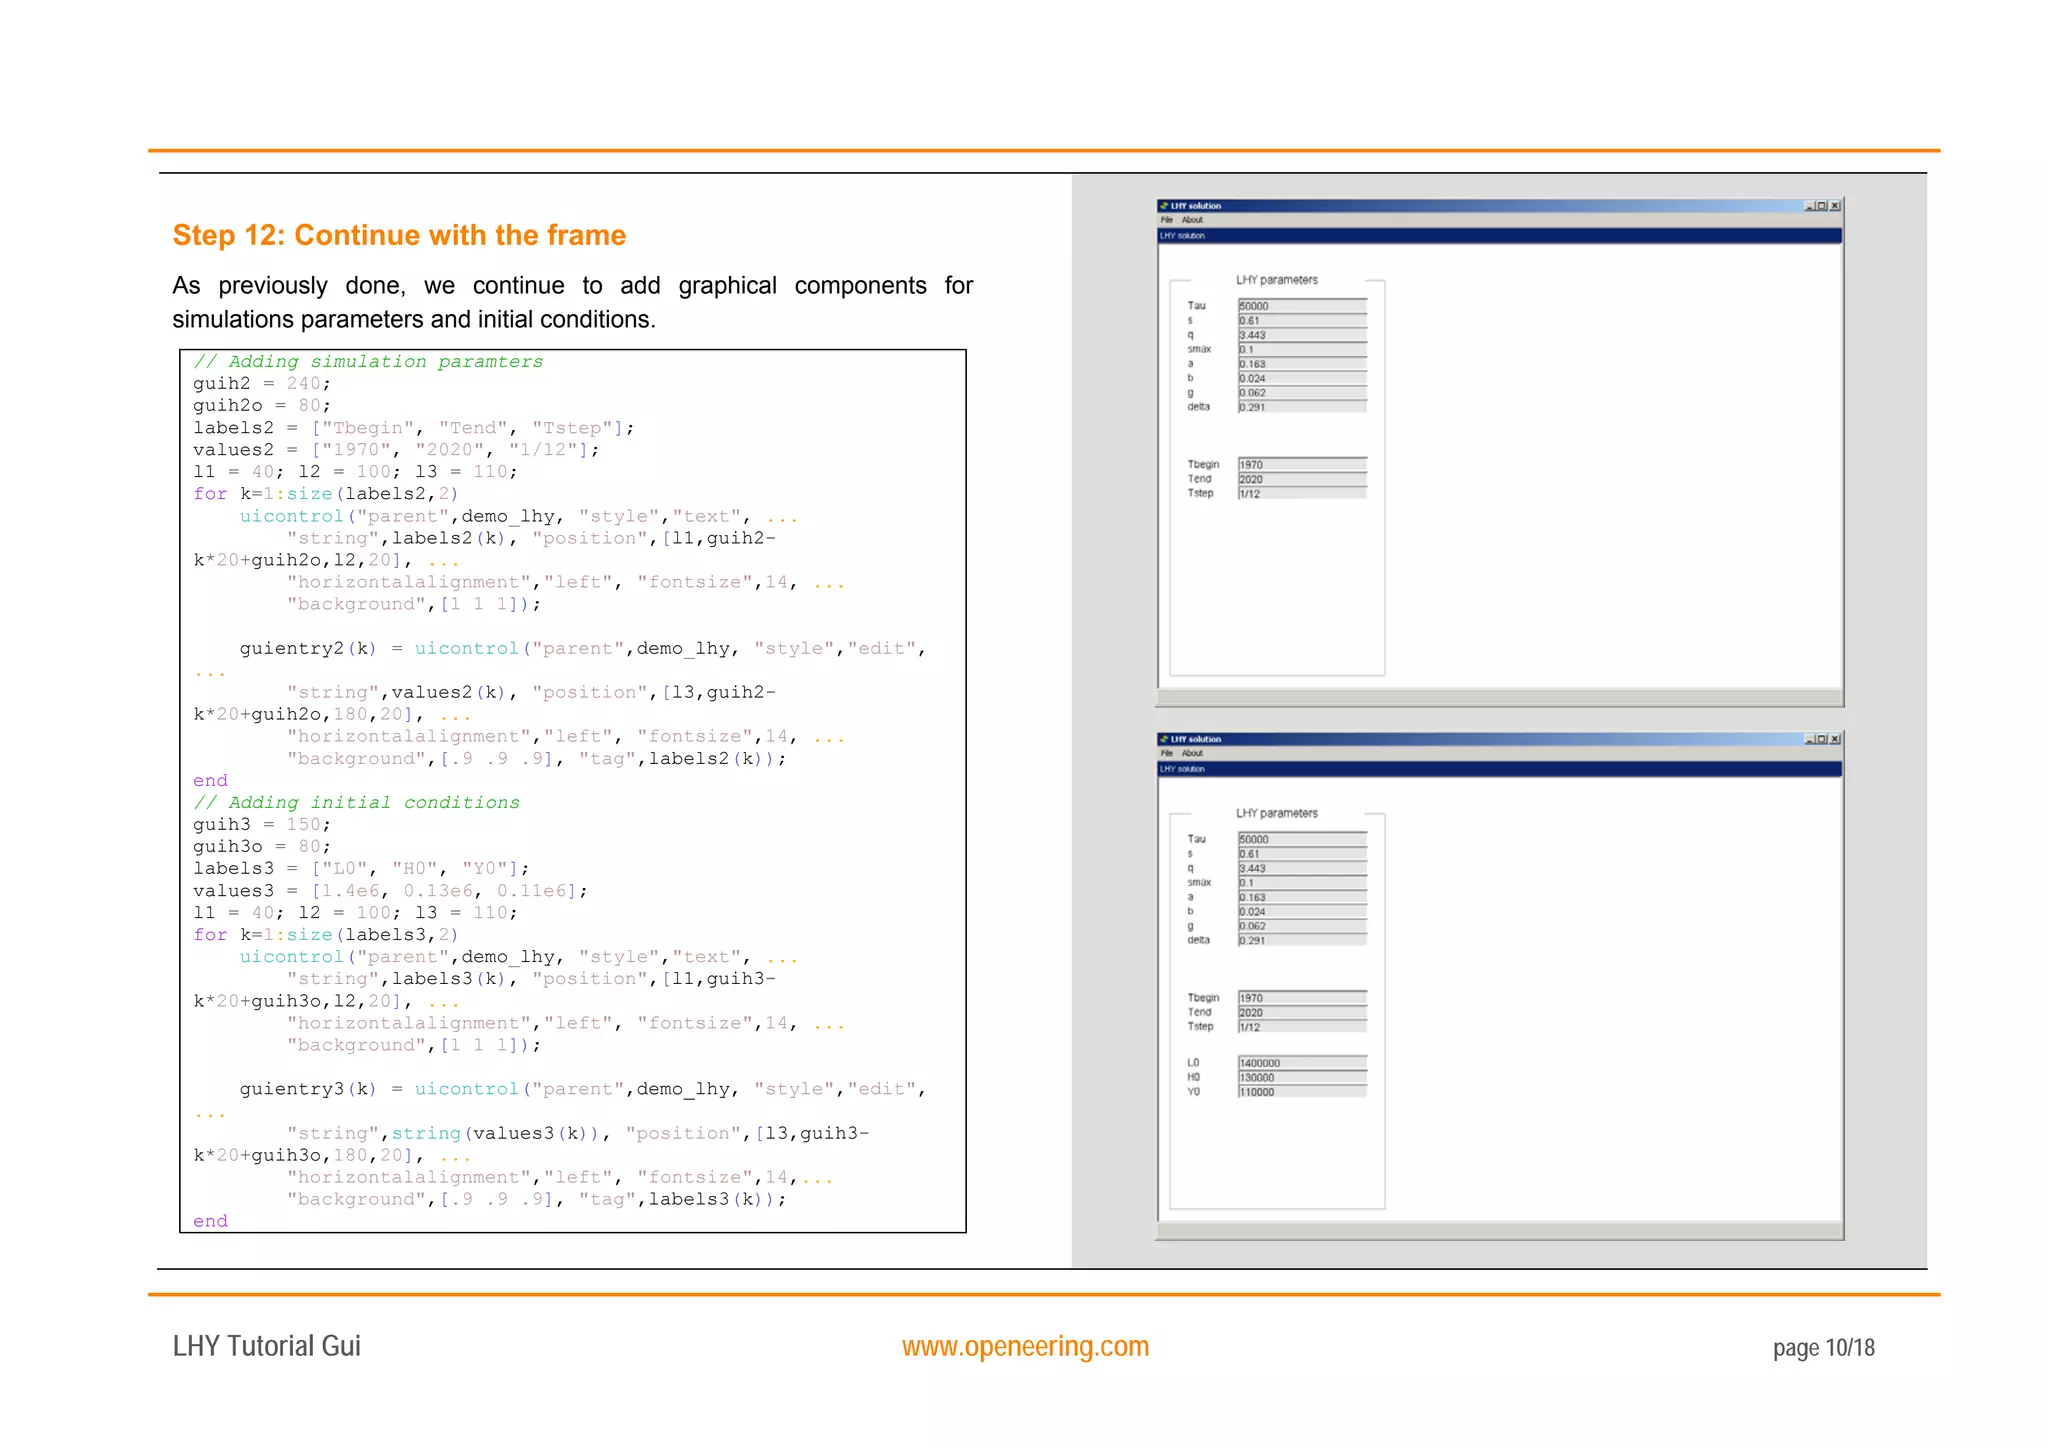
Task: Edit Tstep field 1/12 in upper window
Action: pos(1302,493)
